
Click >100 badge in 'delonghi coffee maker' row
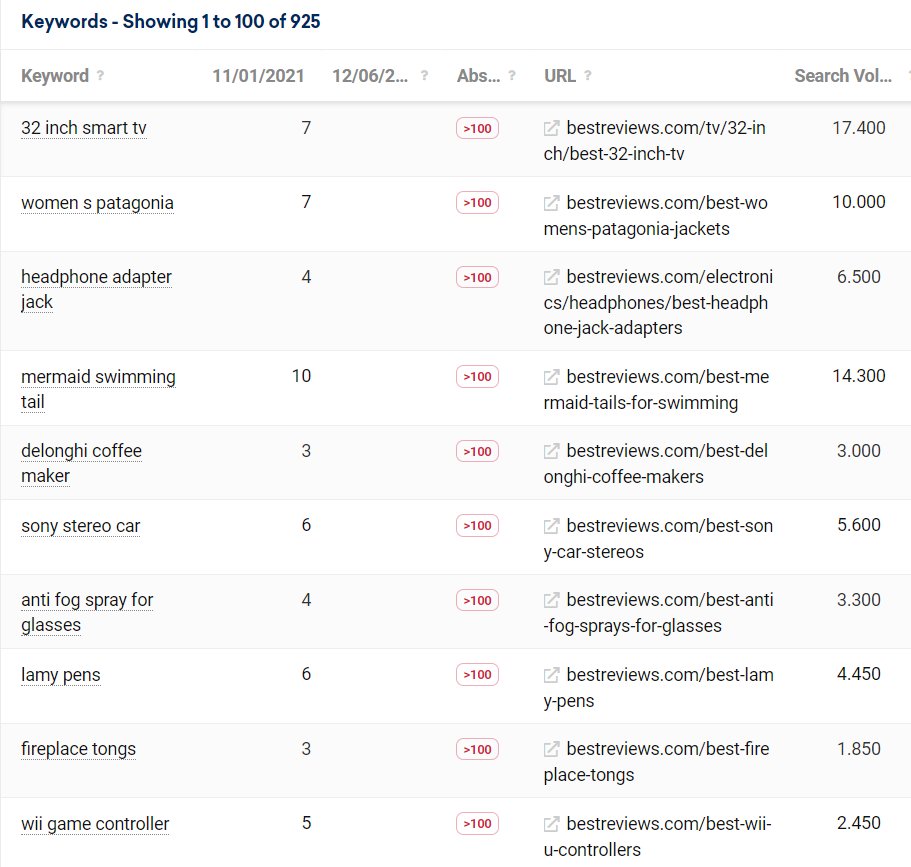point(478,452)
